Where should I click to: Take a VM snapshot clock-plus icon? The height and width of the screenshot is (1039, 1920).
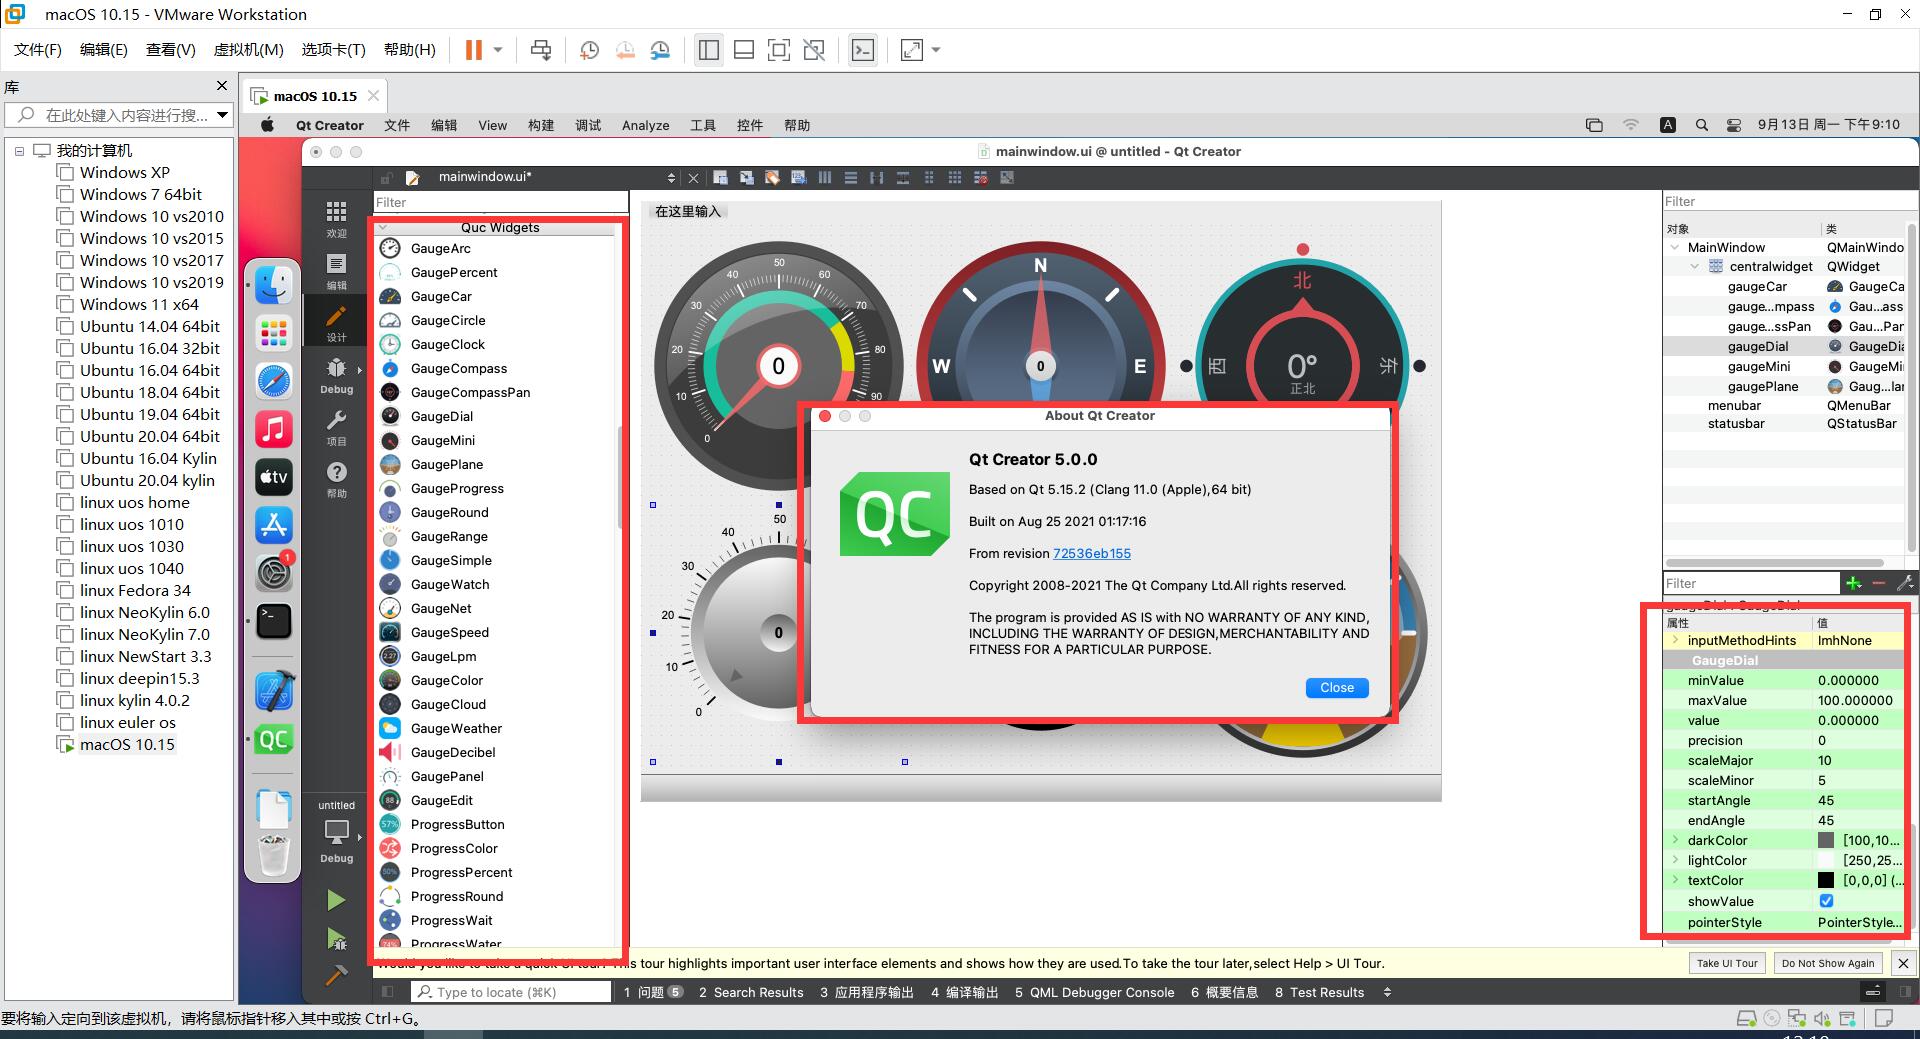(x=589, y=50)
